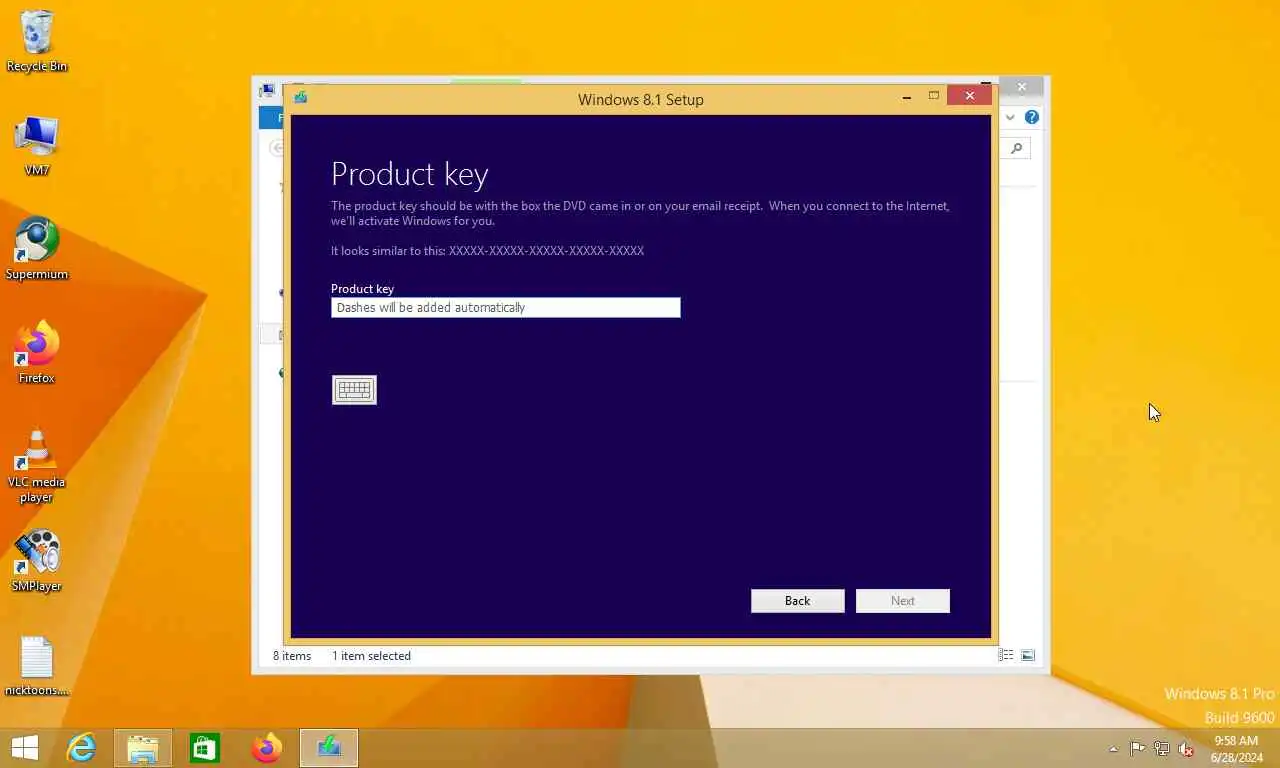Open the Action Center flag icon
The height and width of the screenshot is (768, 1280).
(x=1138, y=748)
